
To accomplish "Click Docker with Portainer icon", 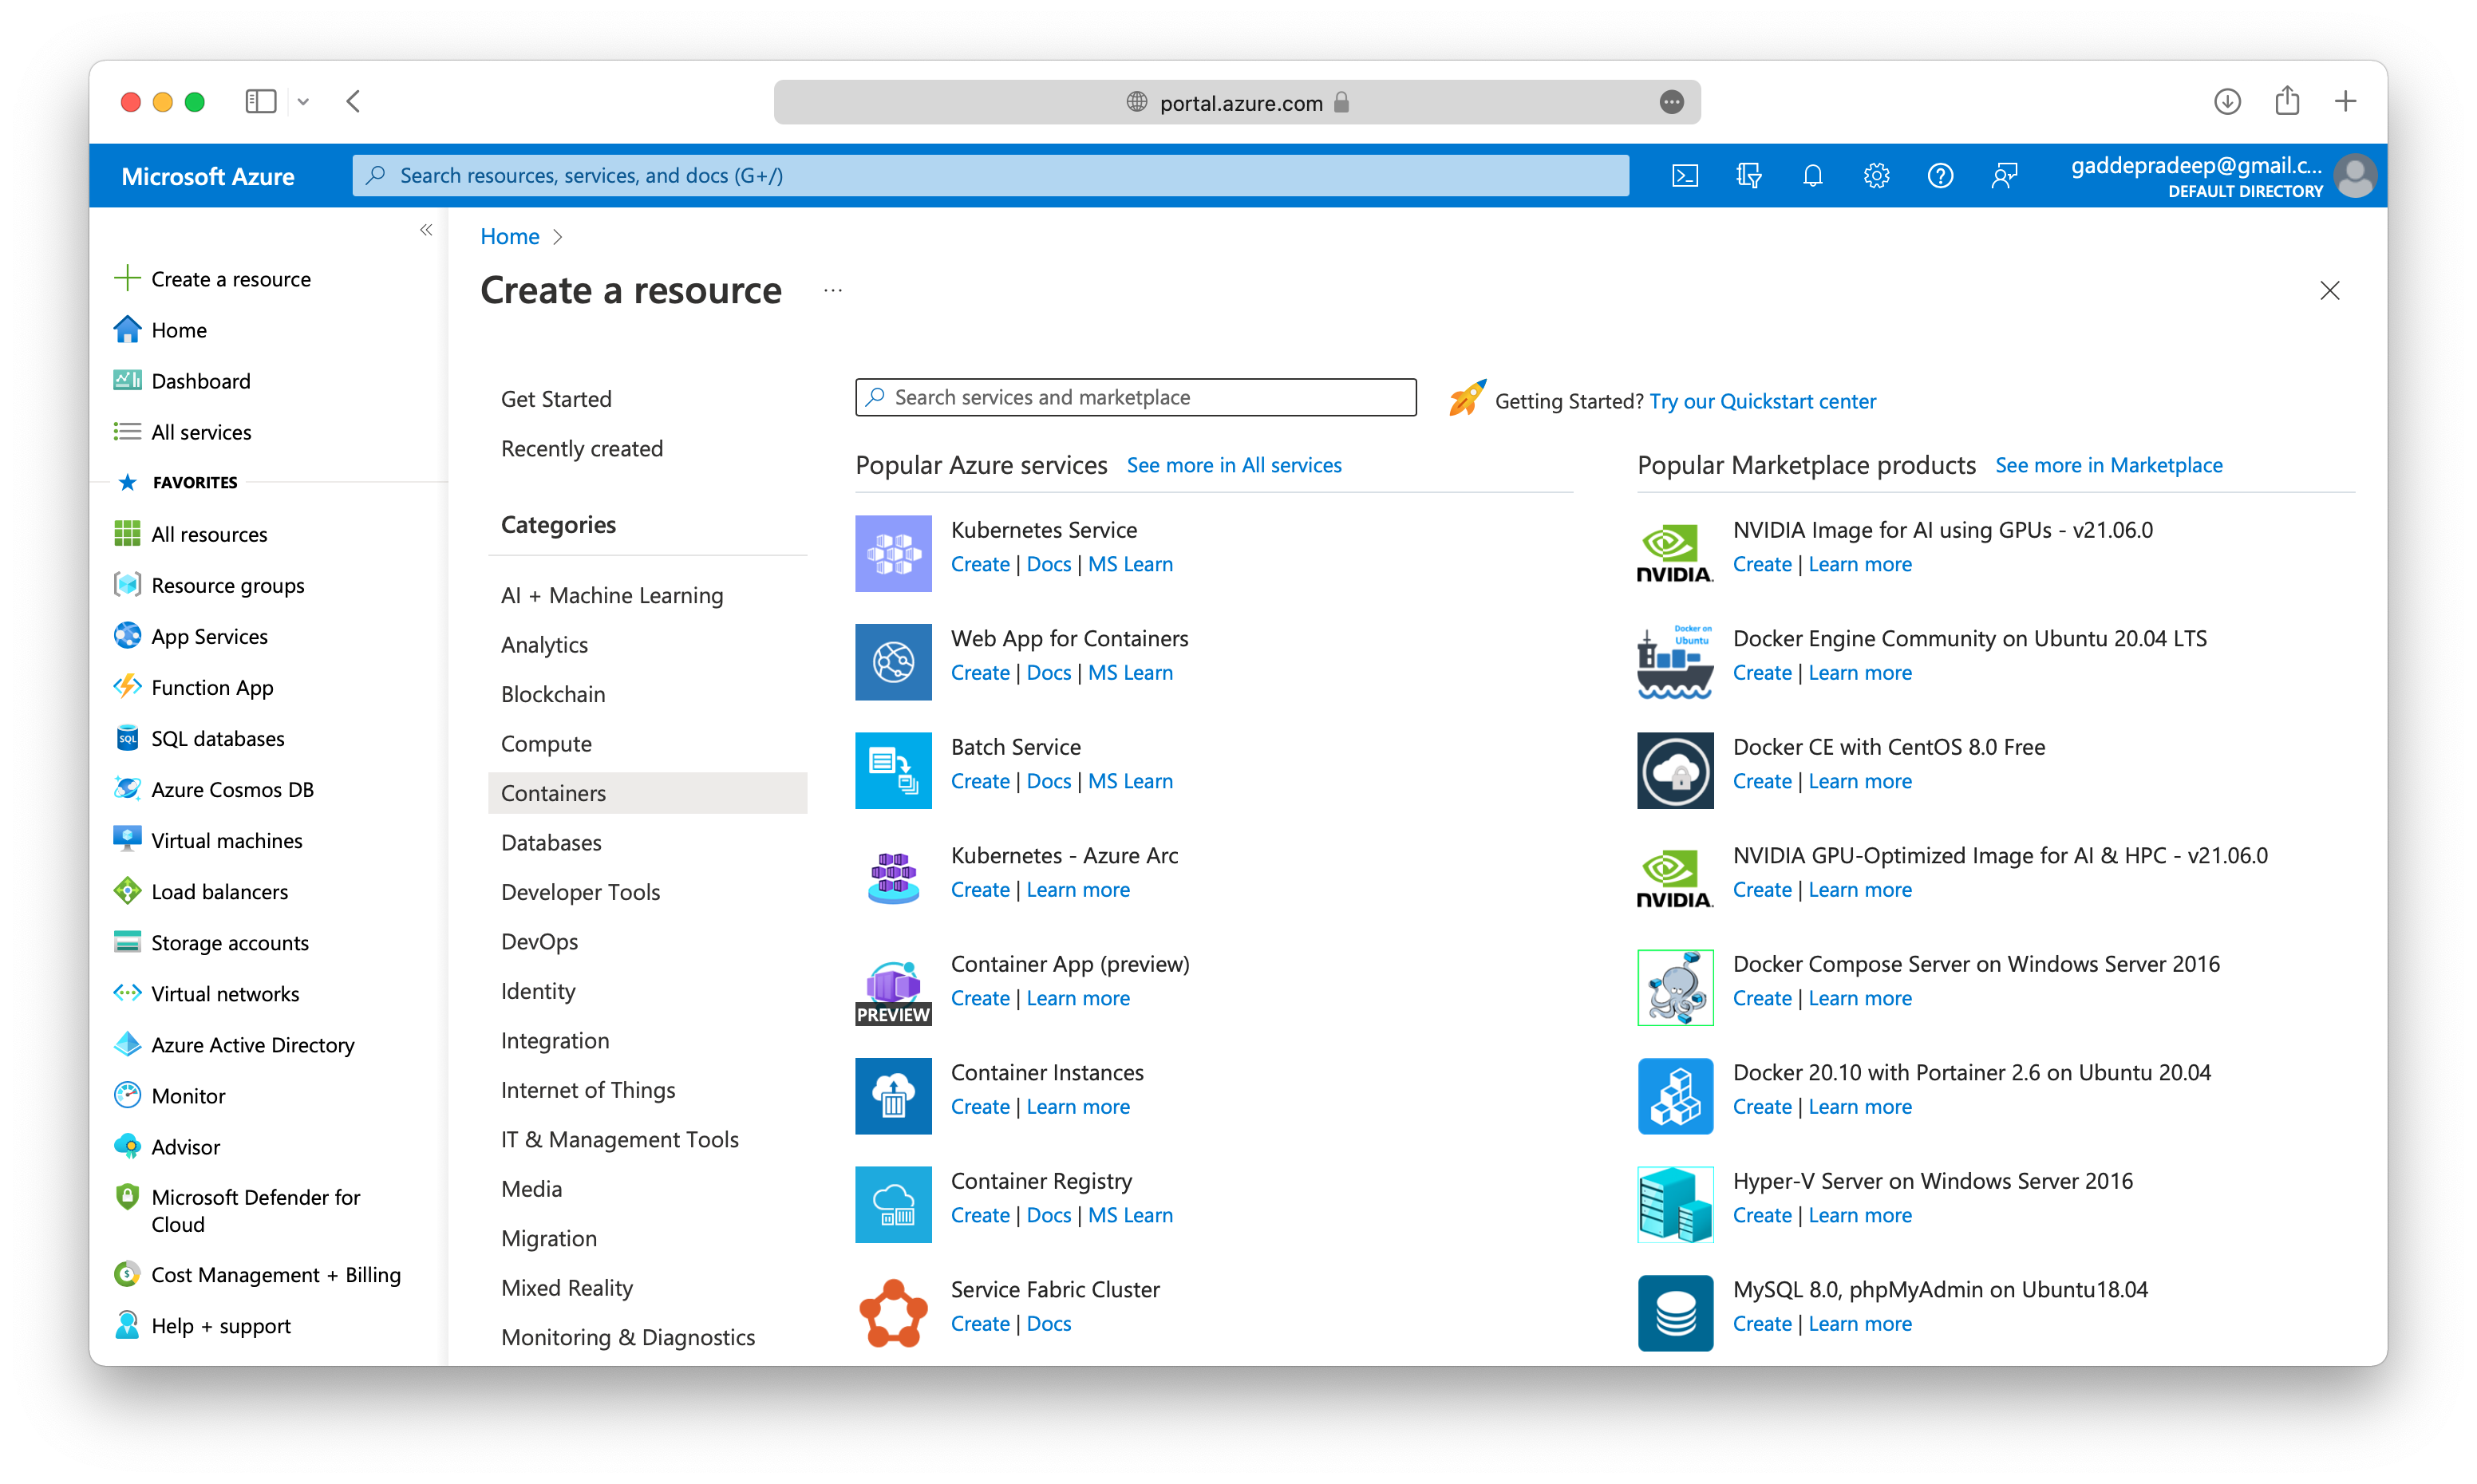I will [x=1675, y=1096].
